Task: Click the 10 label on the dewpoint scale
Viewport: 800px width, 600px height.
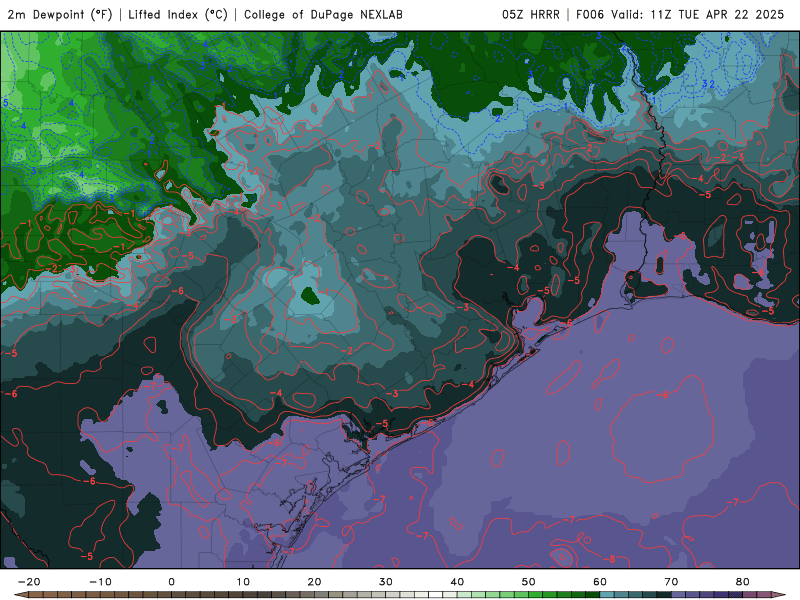Action: click(x=243, y=582)
